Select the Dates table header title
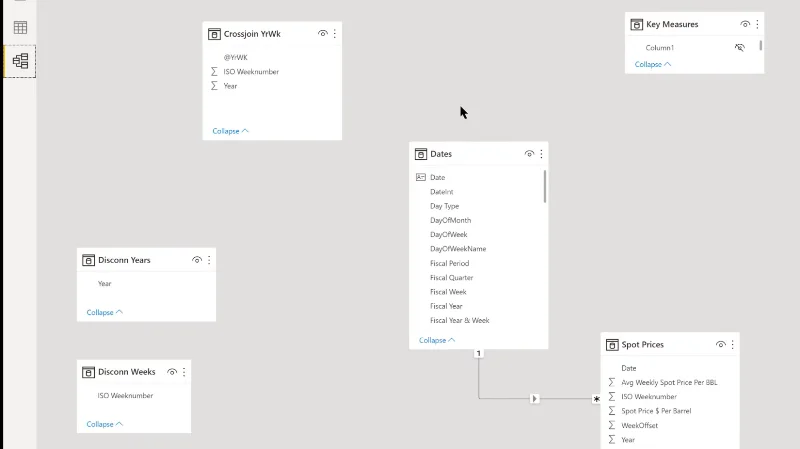 coord(441,154)
